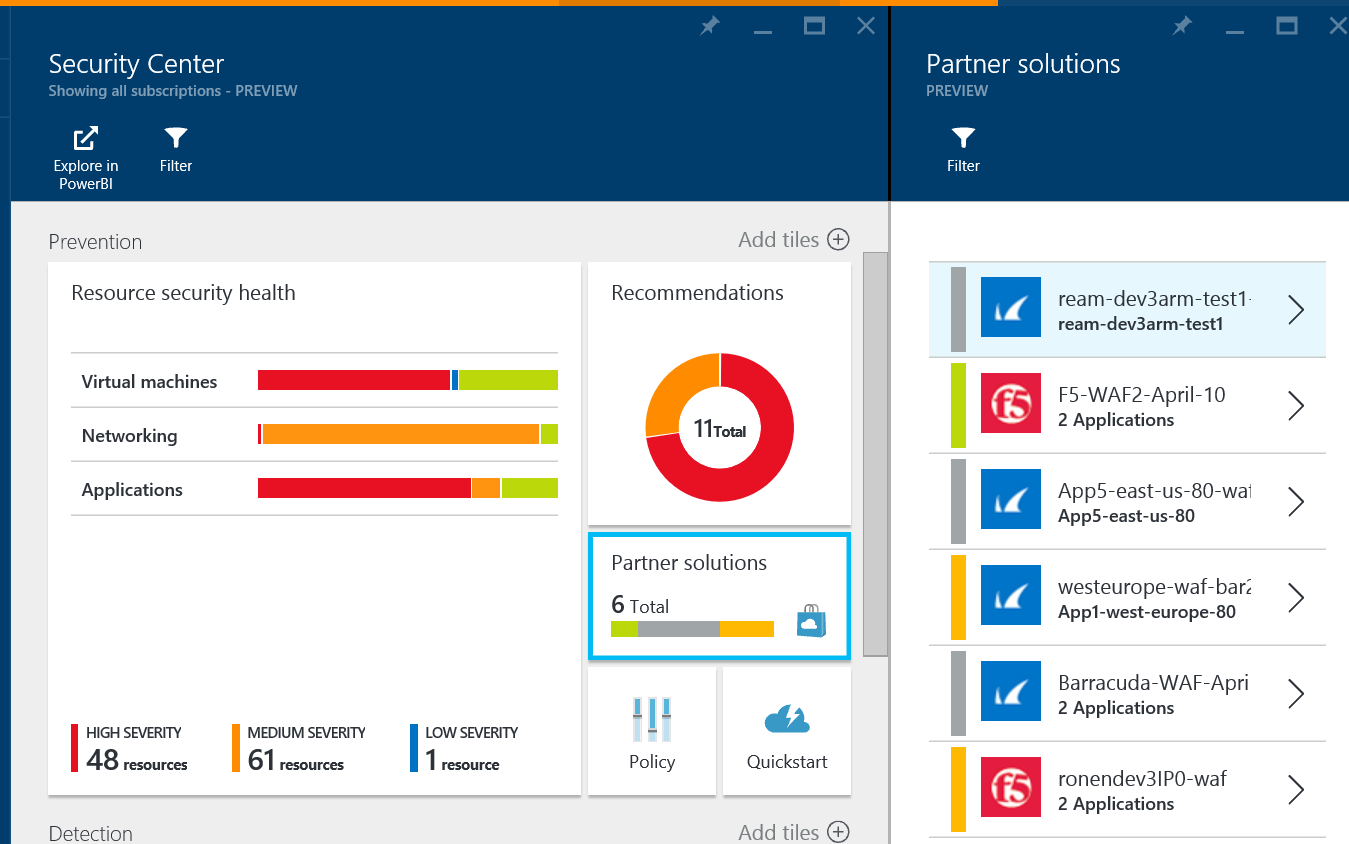
Task: Open the Policy tile
Action: click(652, 732)
